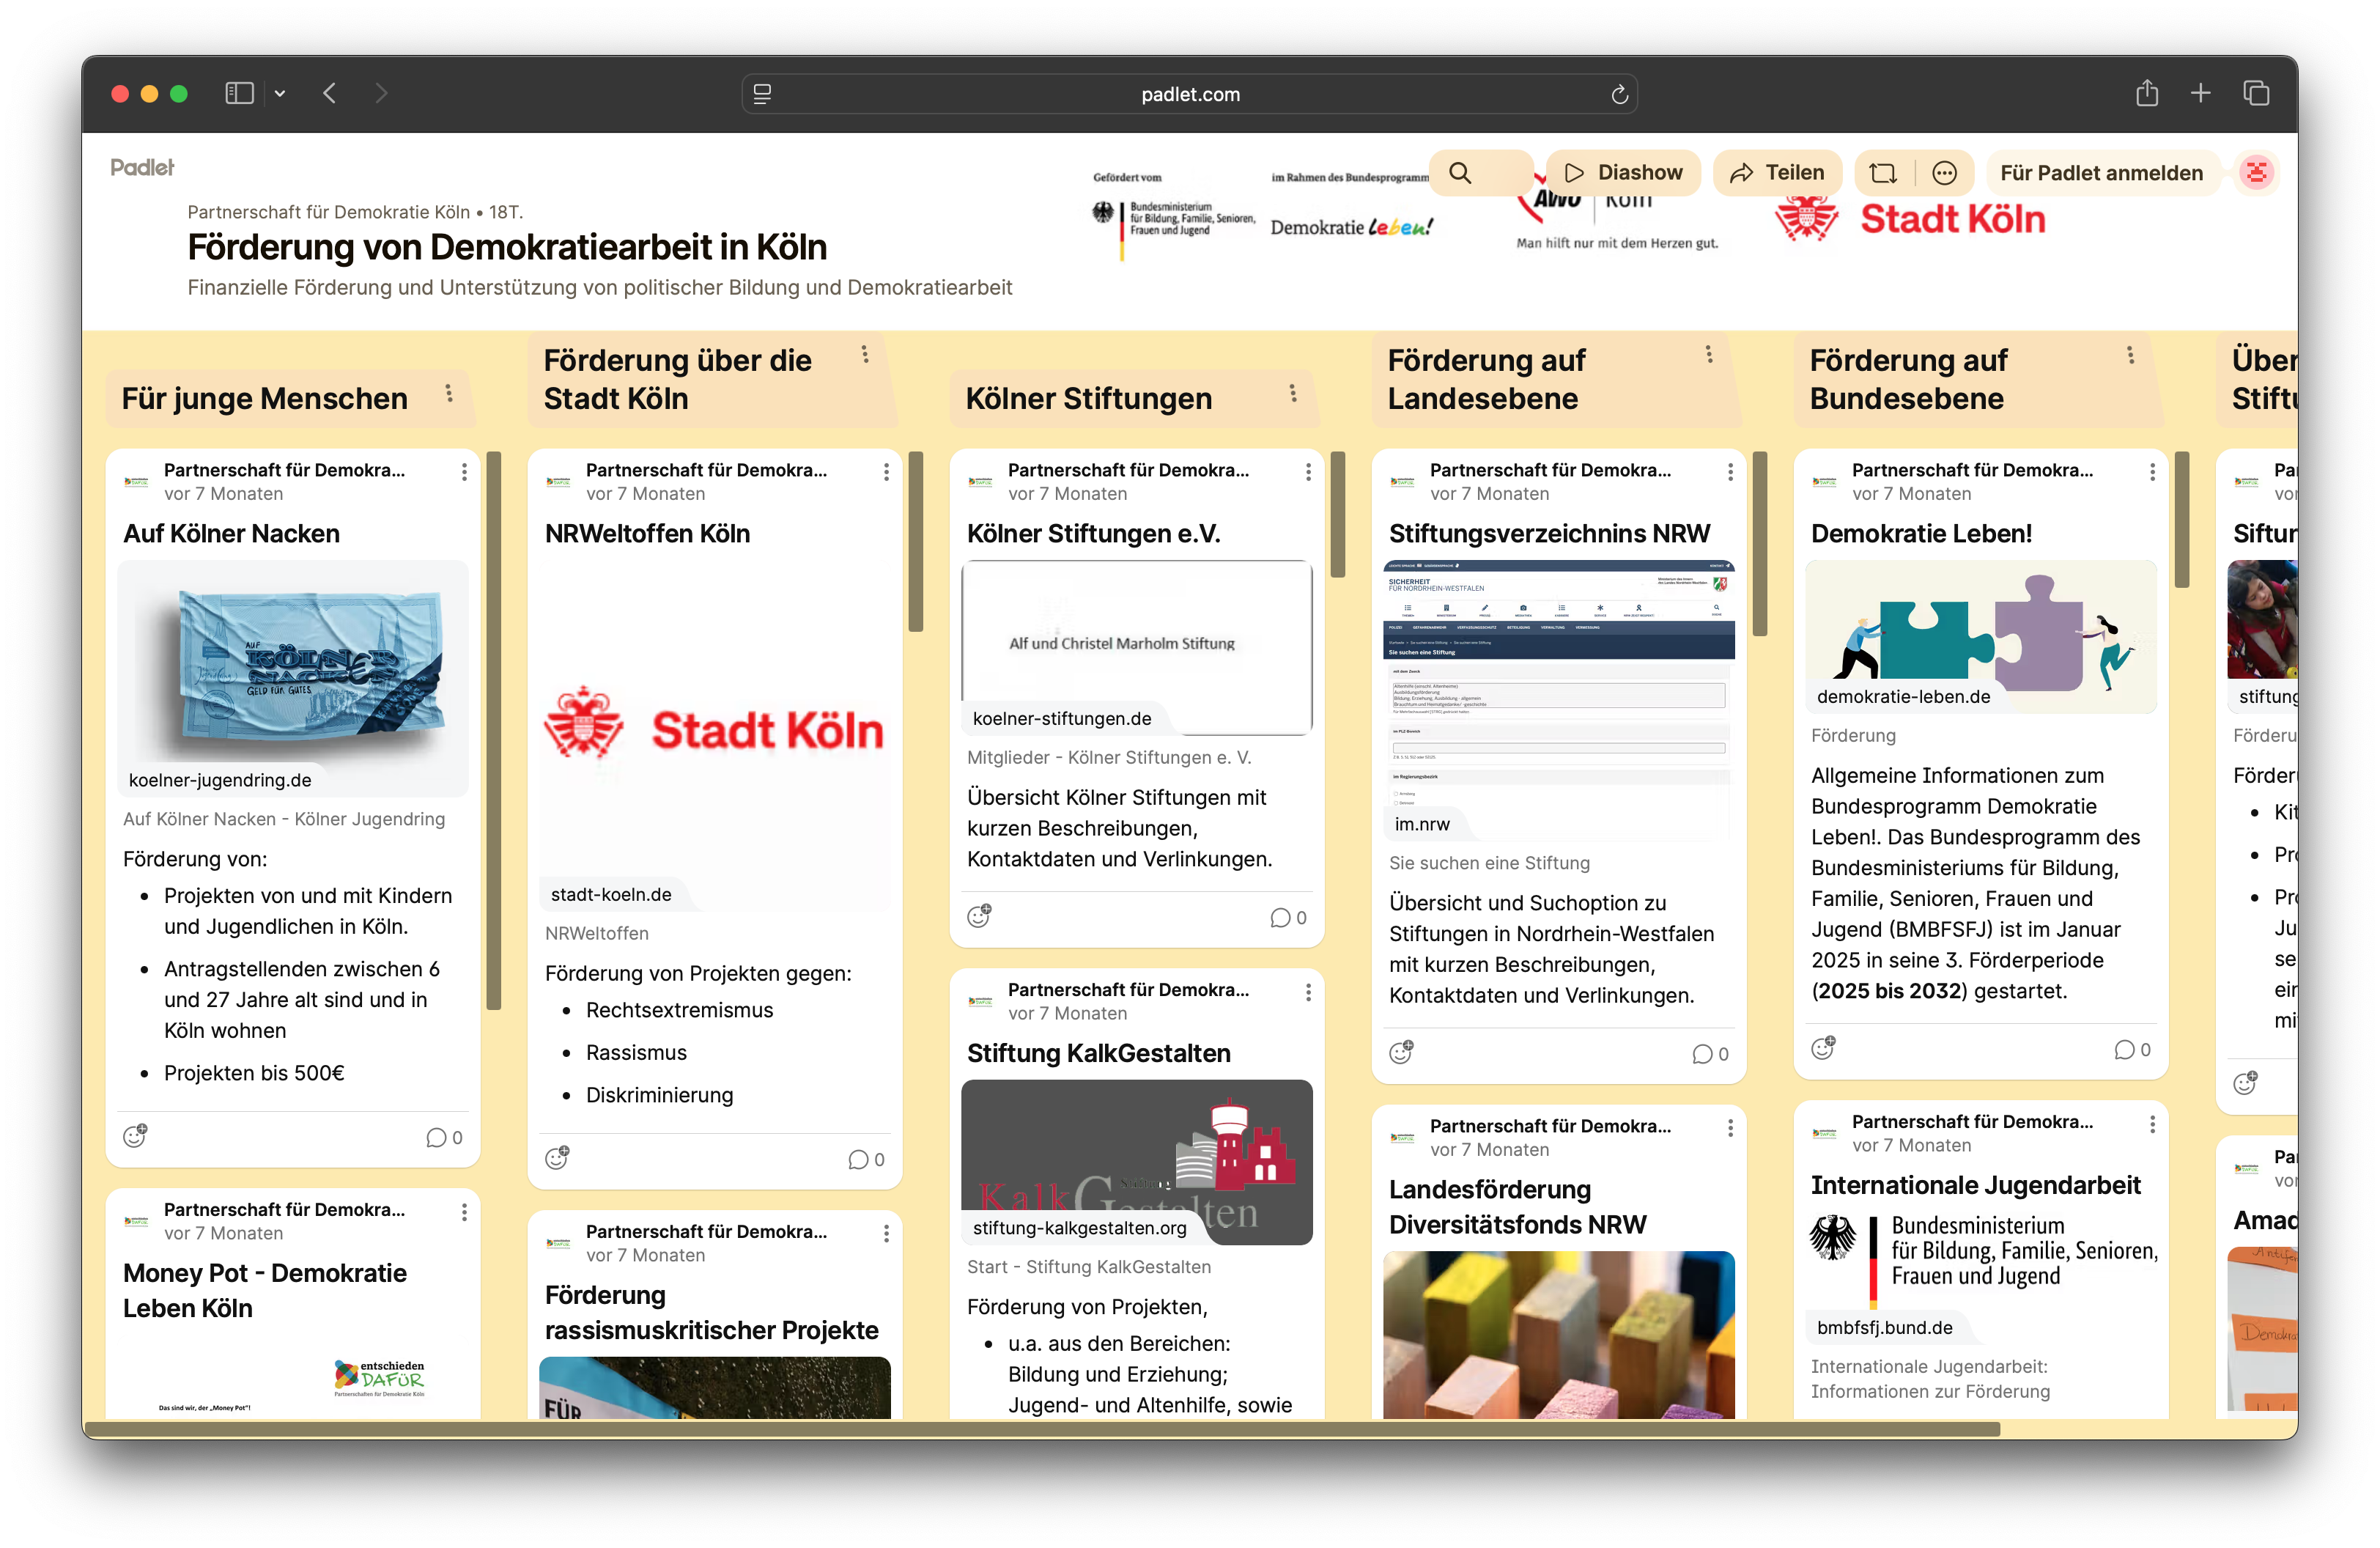Screen dimensions: 2380x1548
Task: Open comments on Stiftungsverzeichnins NRW post
Action: pos(1710,1053)
